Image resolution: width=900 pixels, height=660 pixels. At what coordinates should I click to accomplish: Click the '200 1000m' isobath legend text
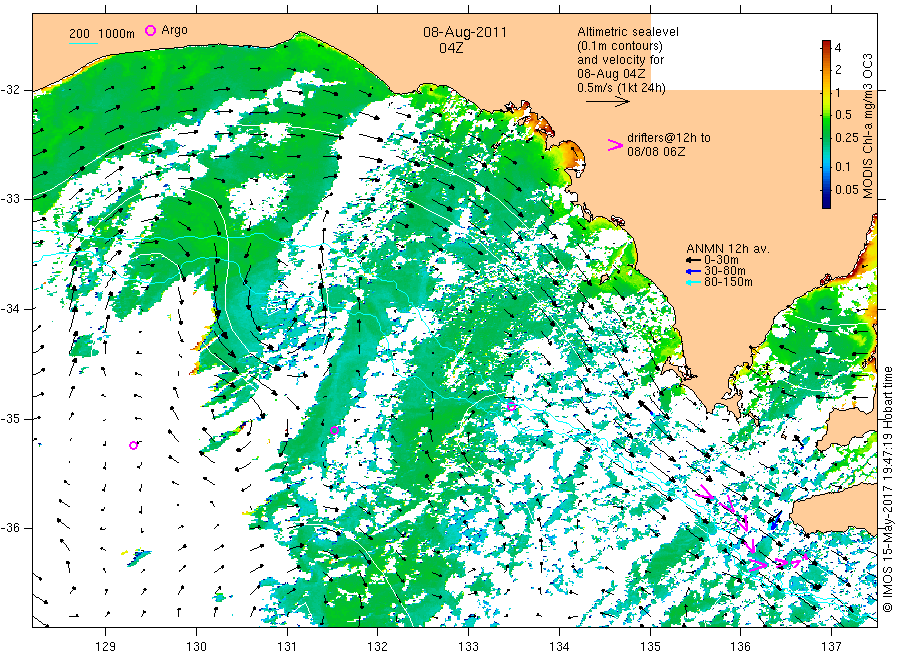102,34
